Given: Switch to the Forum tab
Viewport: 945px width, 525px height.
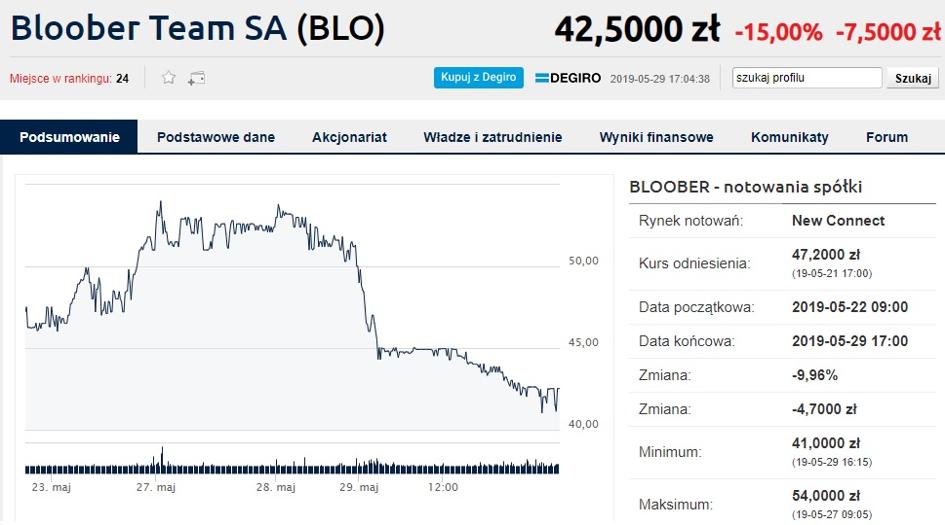Looking at the screenshot, I should tap(887, 137).
